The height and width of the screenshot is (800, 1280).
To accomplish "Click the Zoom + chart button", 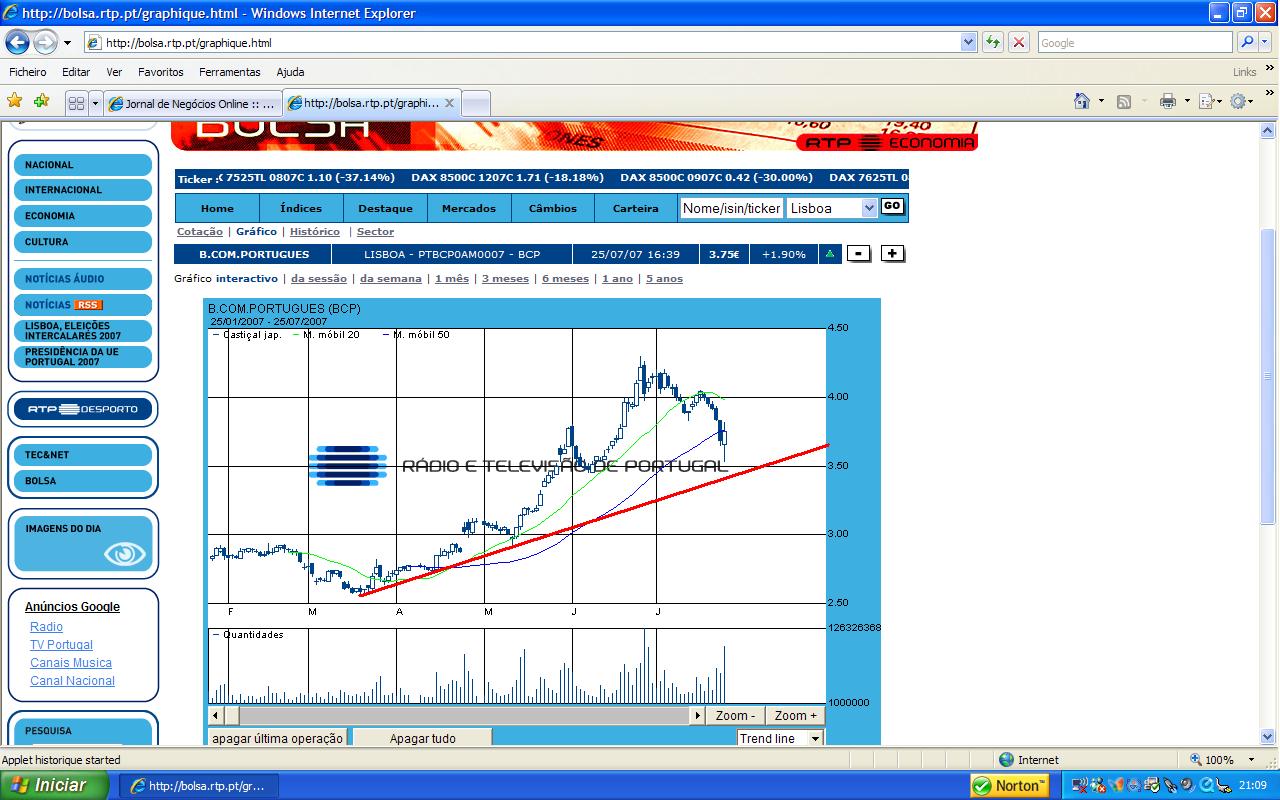I will tap(796, 716).
